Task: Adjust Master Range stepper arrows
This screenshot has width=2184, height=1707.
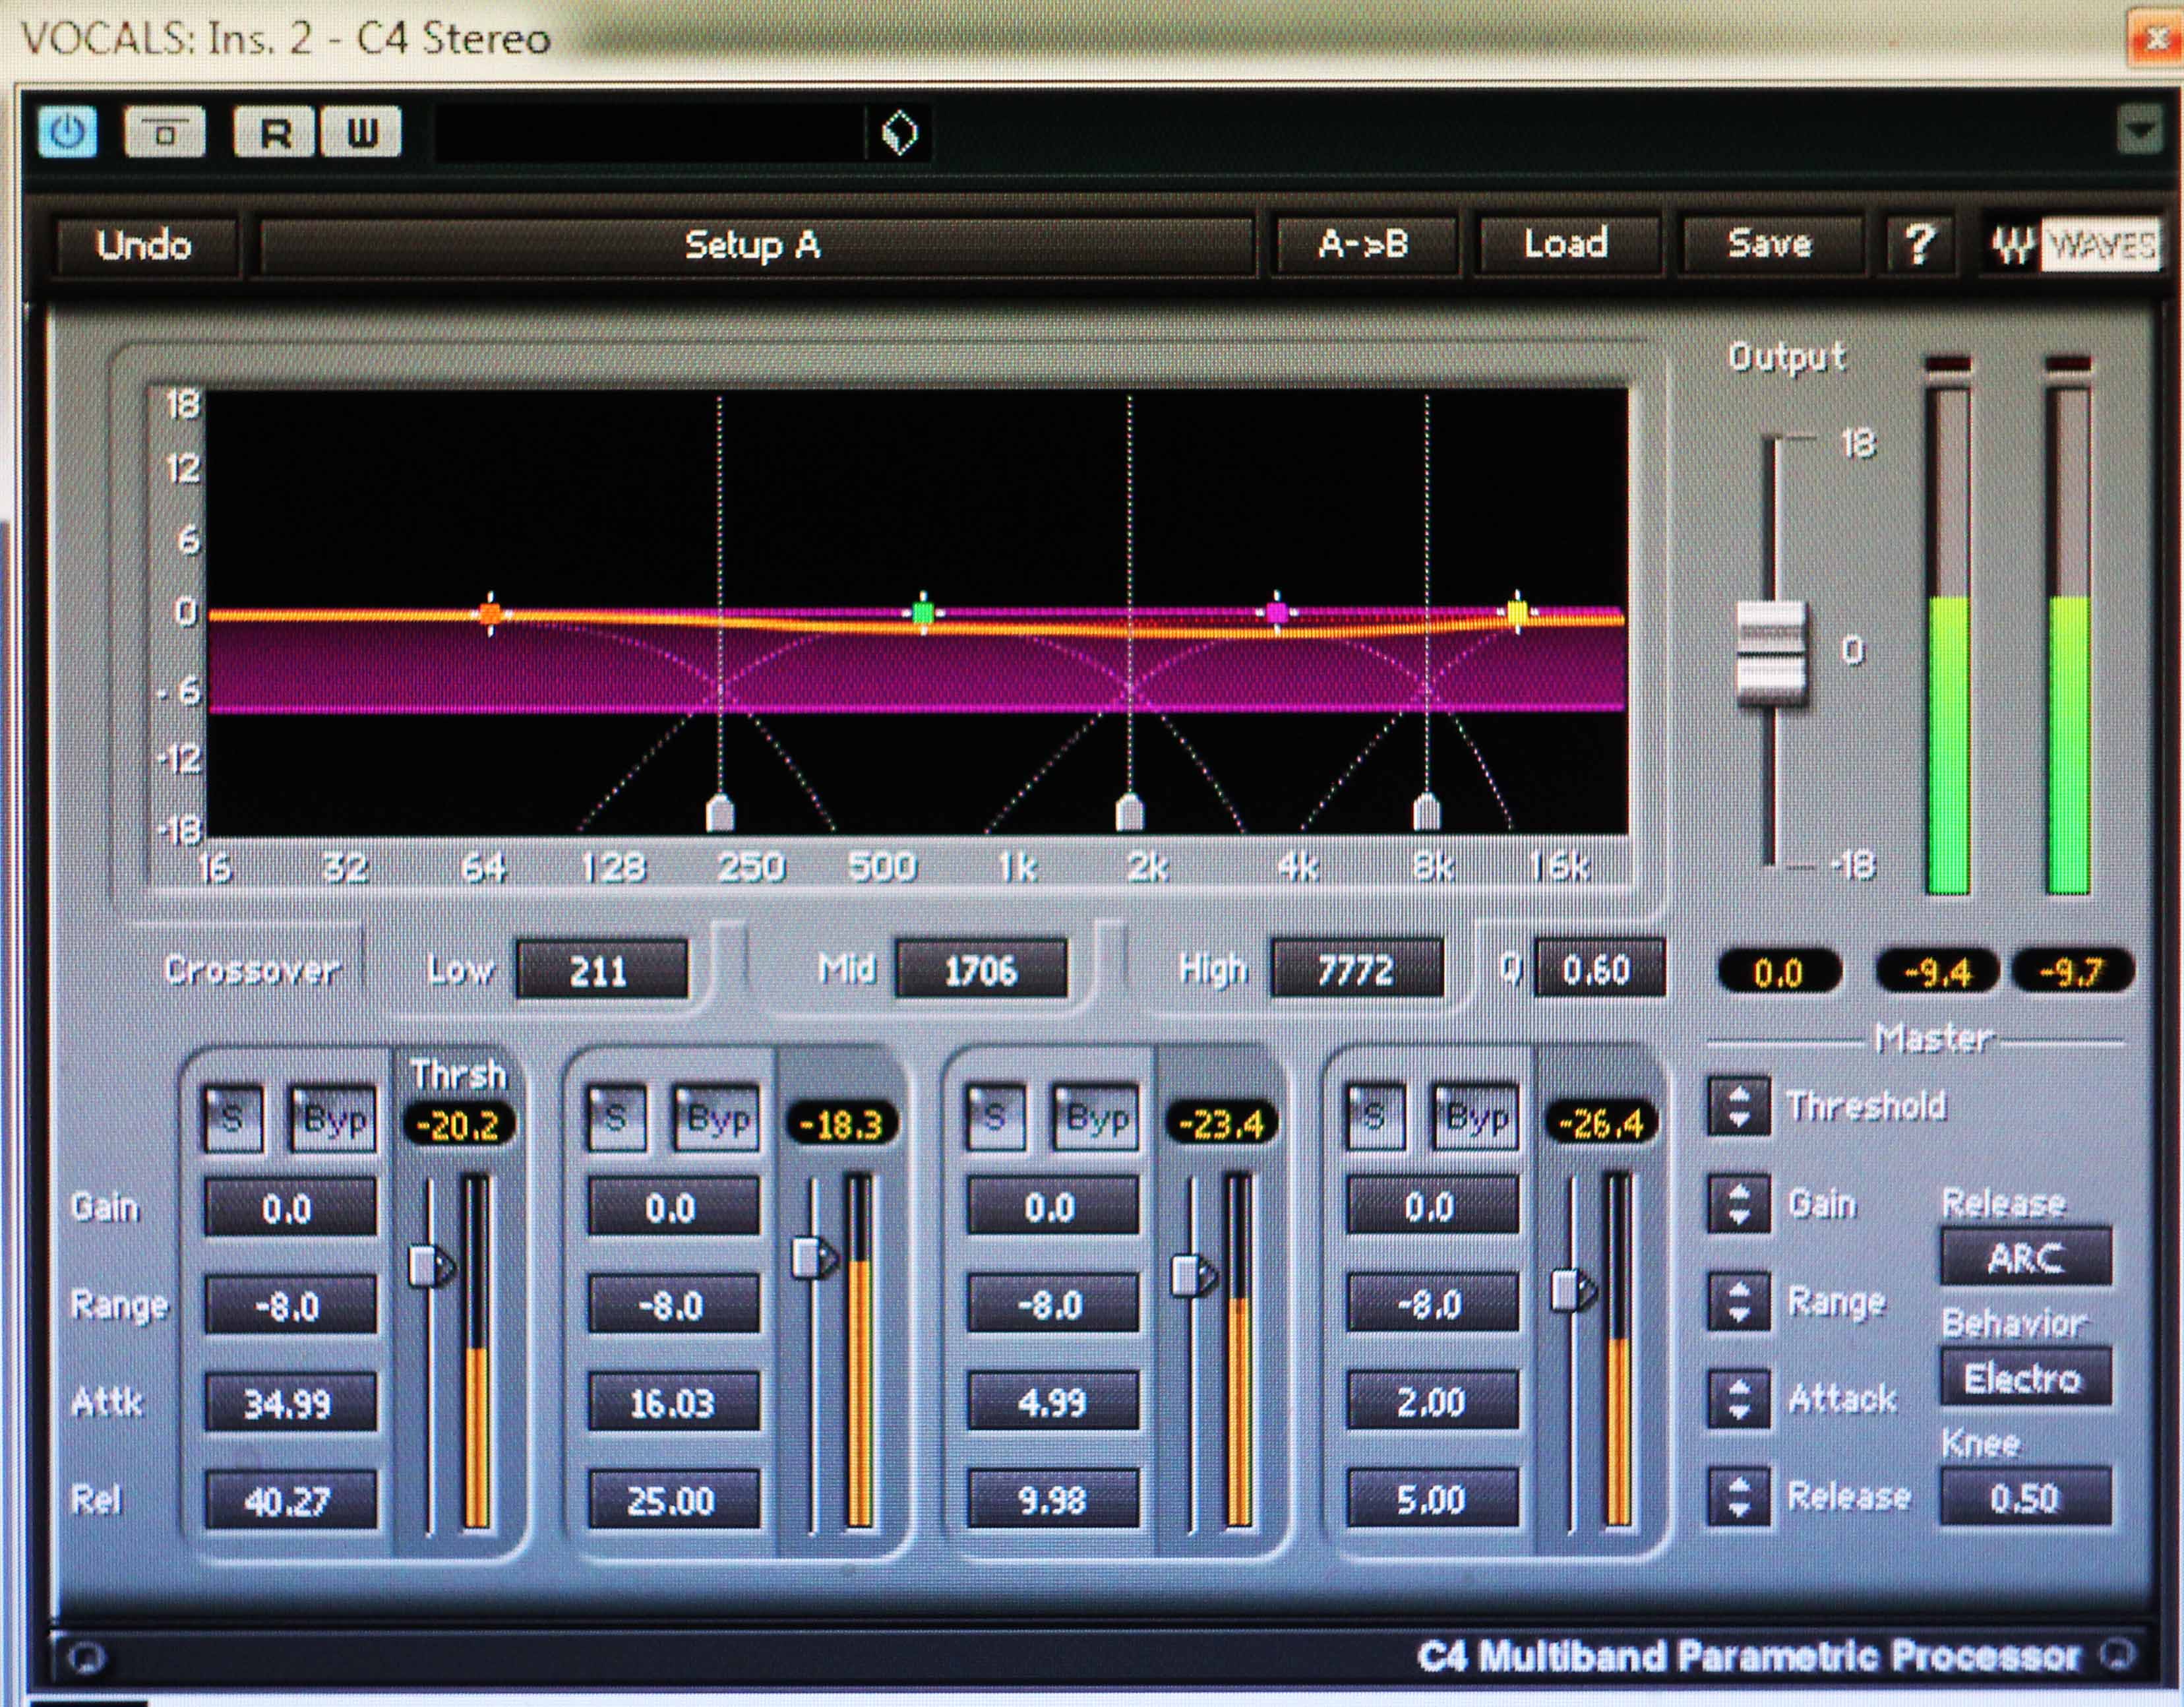Action: coord(1739,1300)
